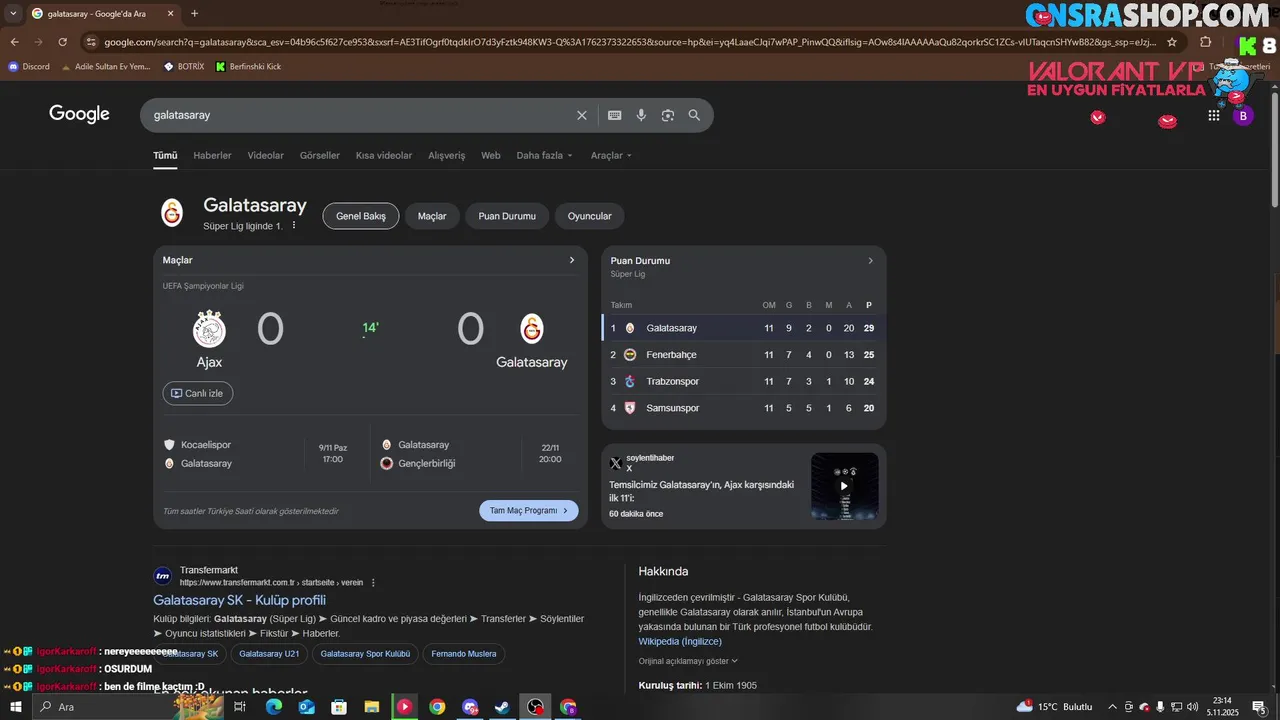The height and width of the screenshot is (720, 1280).
Task: Play the soylentihaber video thumbnail
Action: [x=844, y=486]
